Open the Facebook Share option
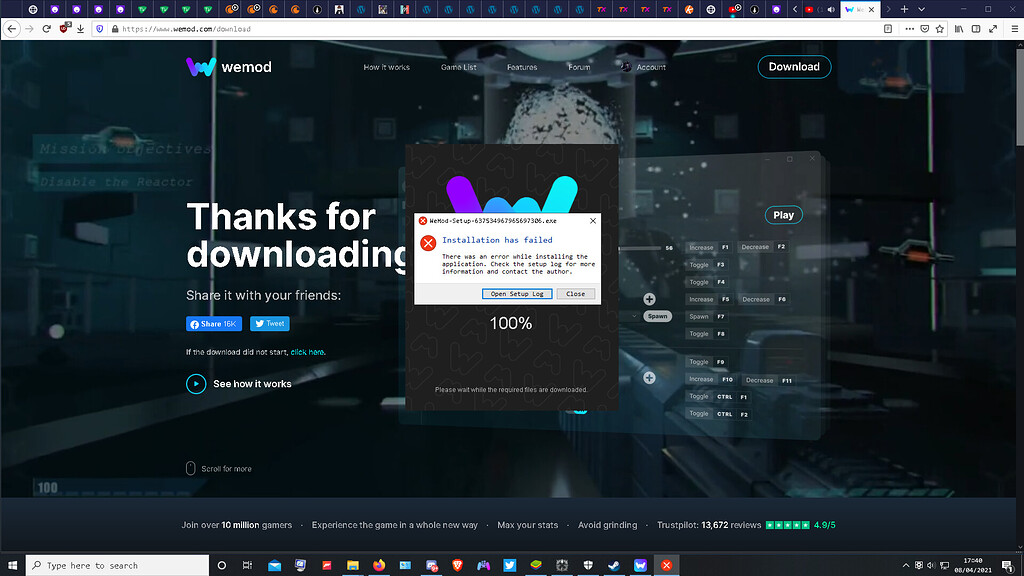Viewport: 1024px width, 576px height. [213, 323]
